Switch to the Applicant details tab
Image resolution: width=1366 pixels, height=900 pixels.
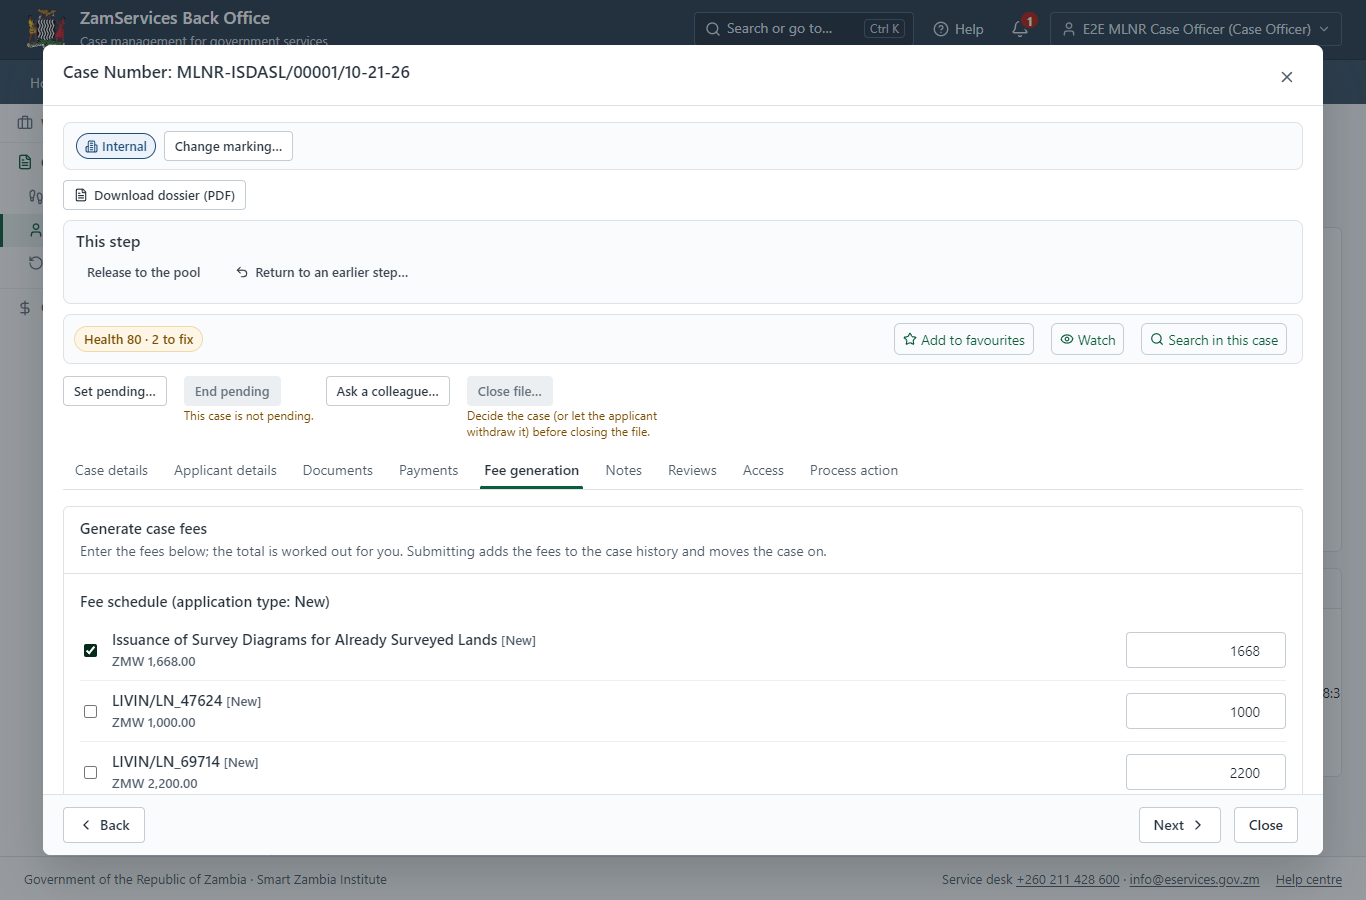tap(225, 470)
